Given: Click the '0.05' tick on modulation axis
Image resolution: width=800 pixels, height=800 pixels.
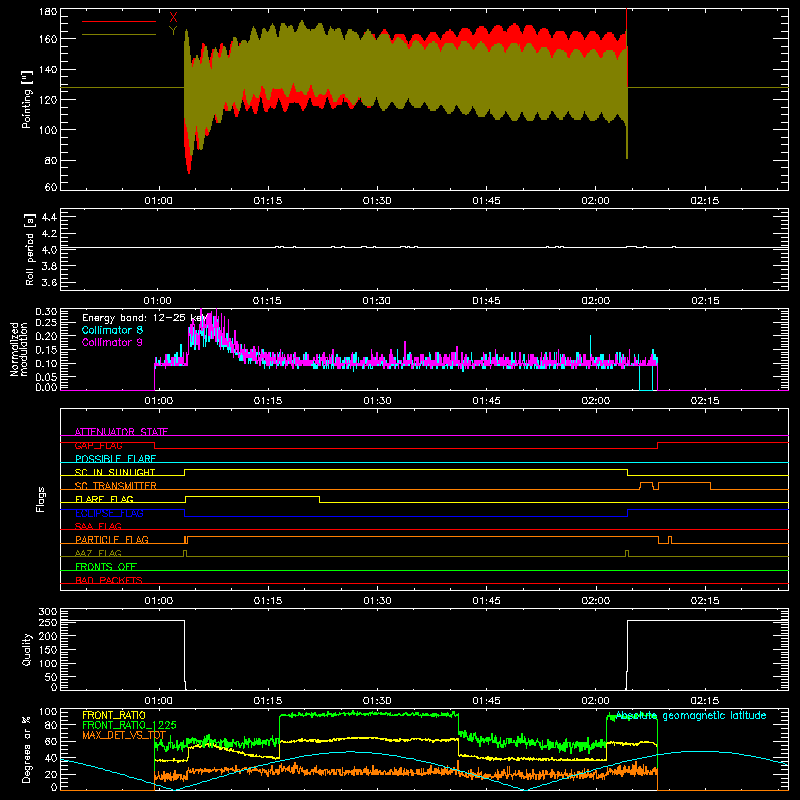Looking at the screenshot, I should click(46, 377).
